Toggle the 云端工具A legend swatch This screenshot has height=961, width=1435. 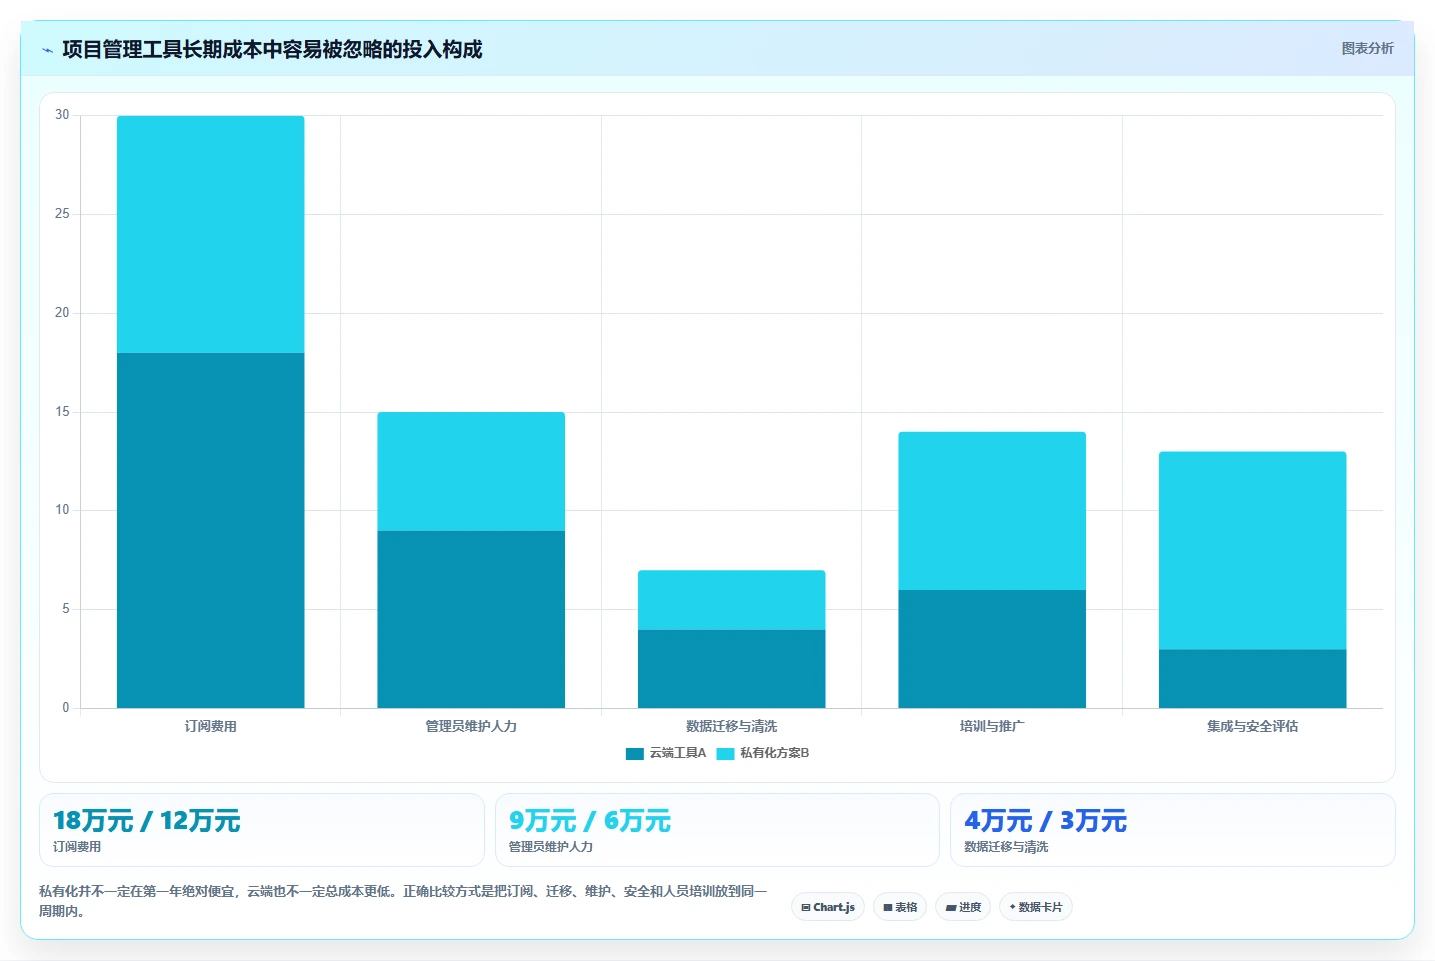pyautogui.click(x=635, y=753)
